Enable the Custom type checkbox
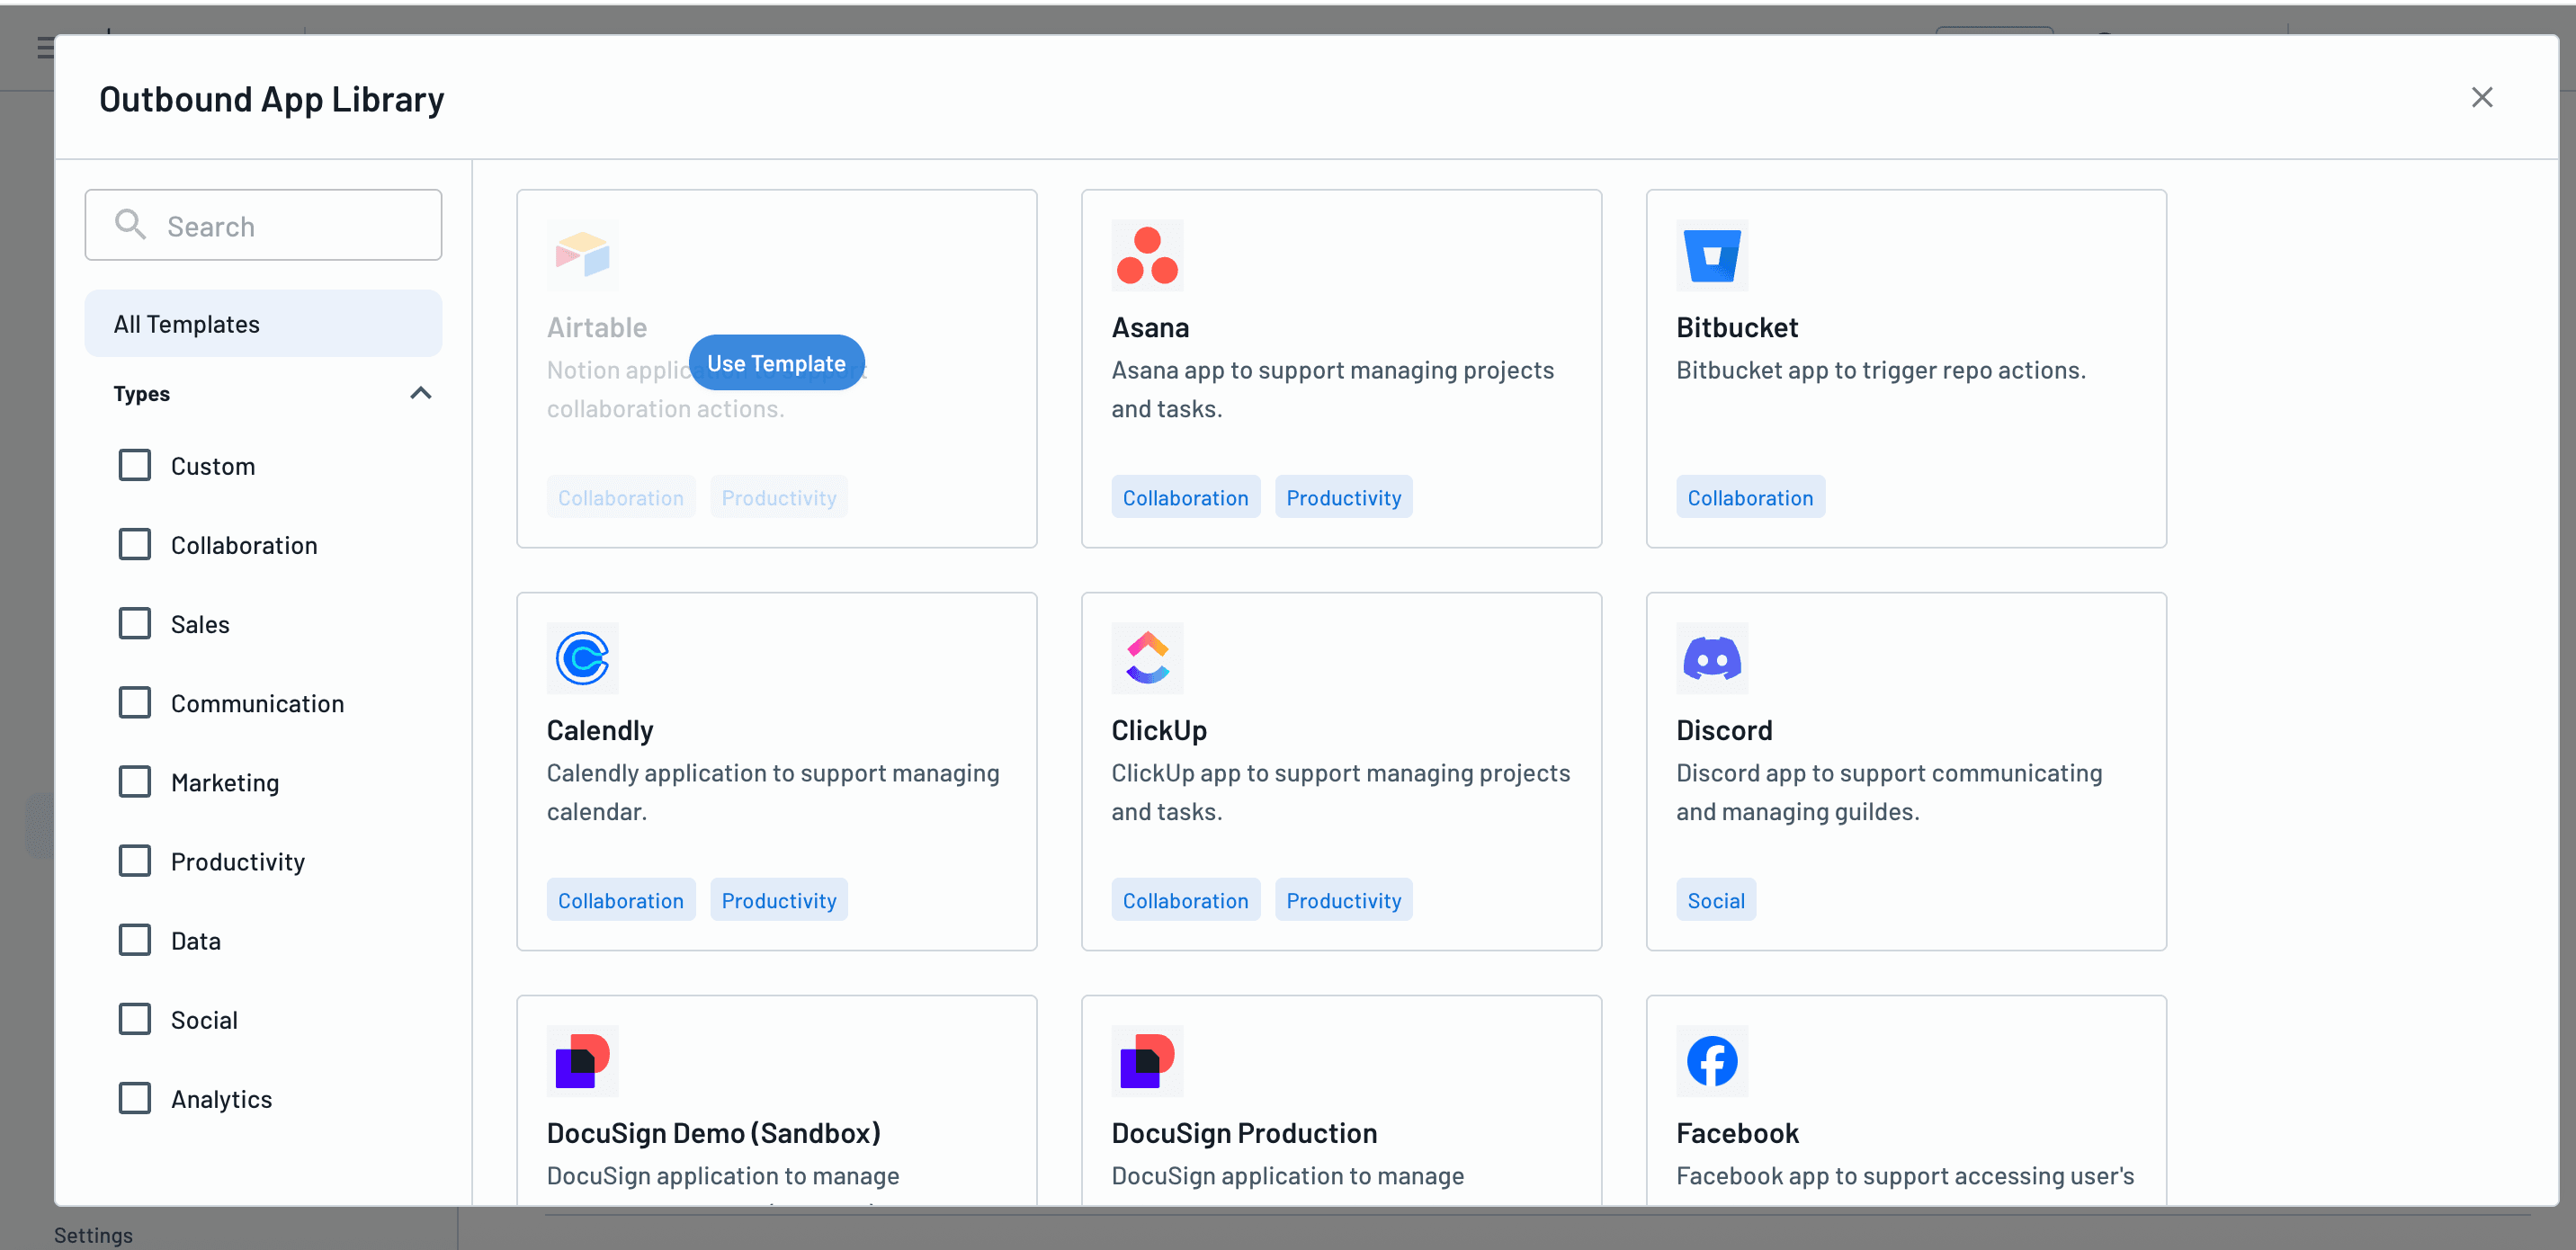 point(135,465)
